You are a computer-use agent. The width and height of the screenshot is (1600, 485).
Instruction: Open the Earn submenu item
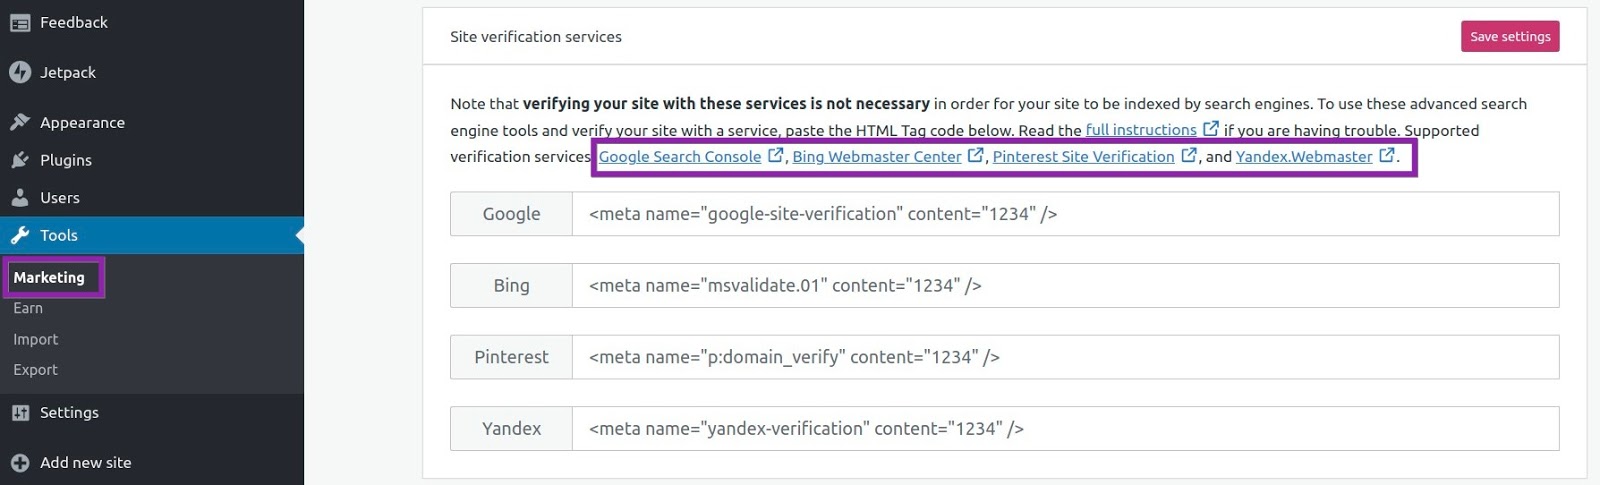[x=28, y=308]
